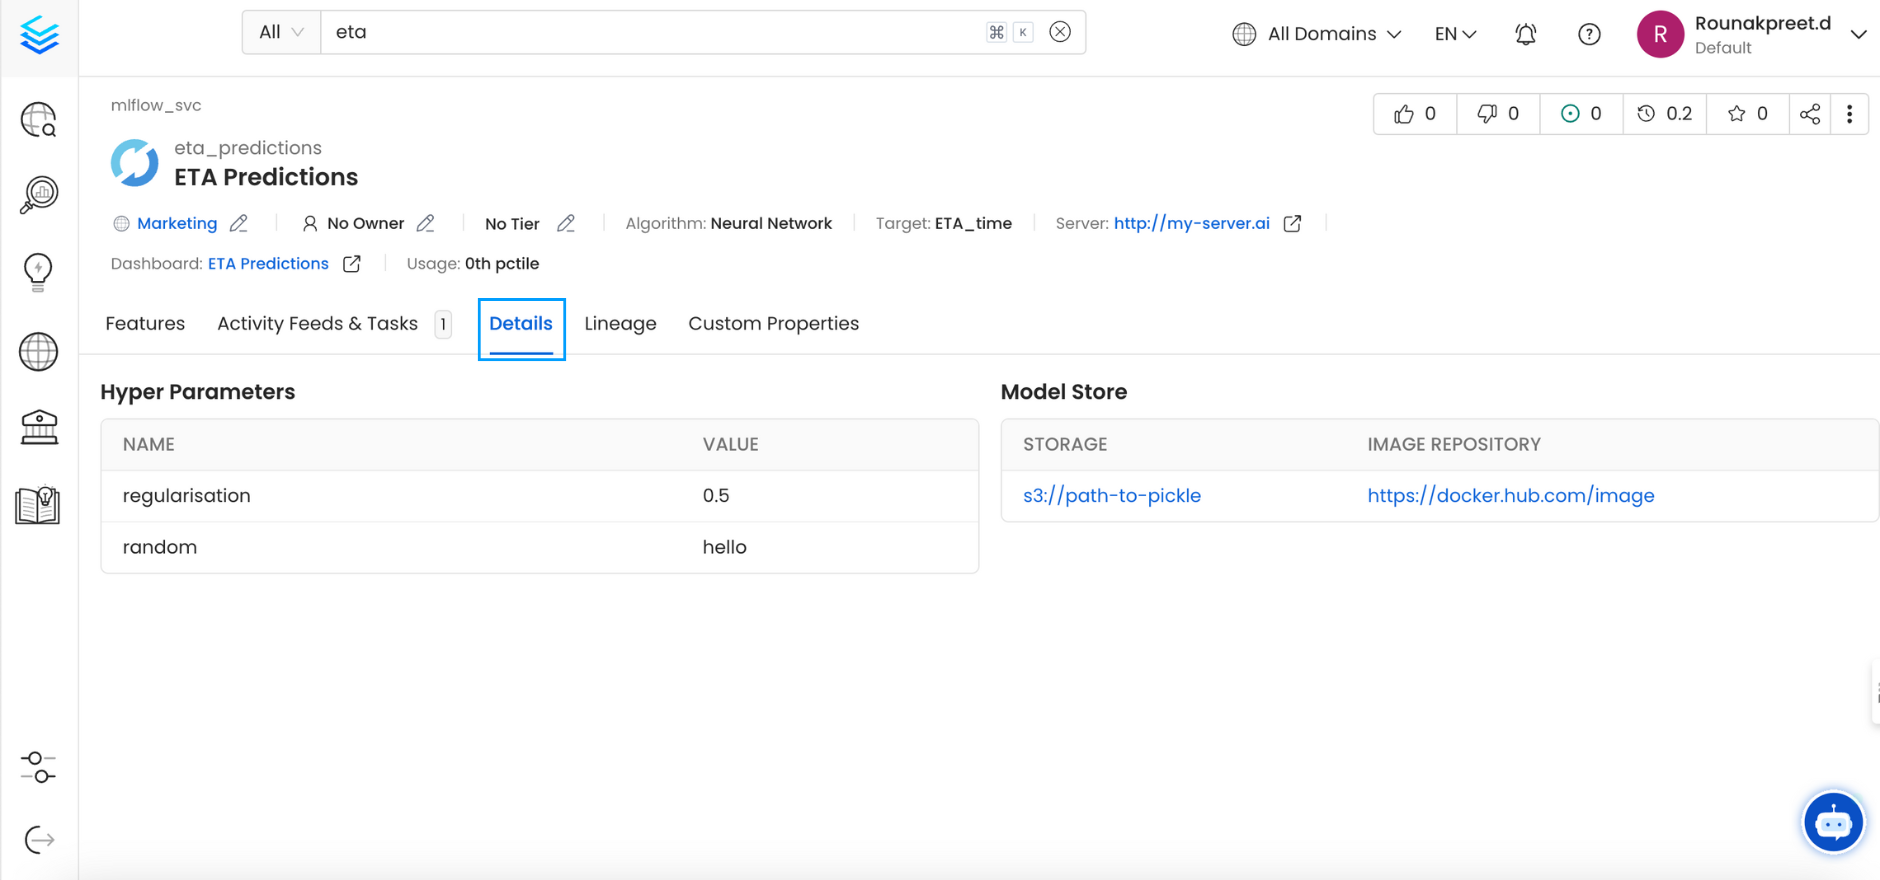Click the 0th pctile usage value

[502, 264]
